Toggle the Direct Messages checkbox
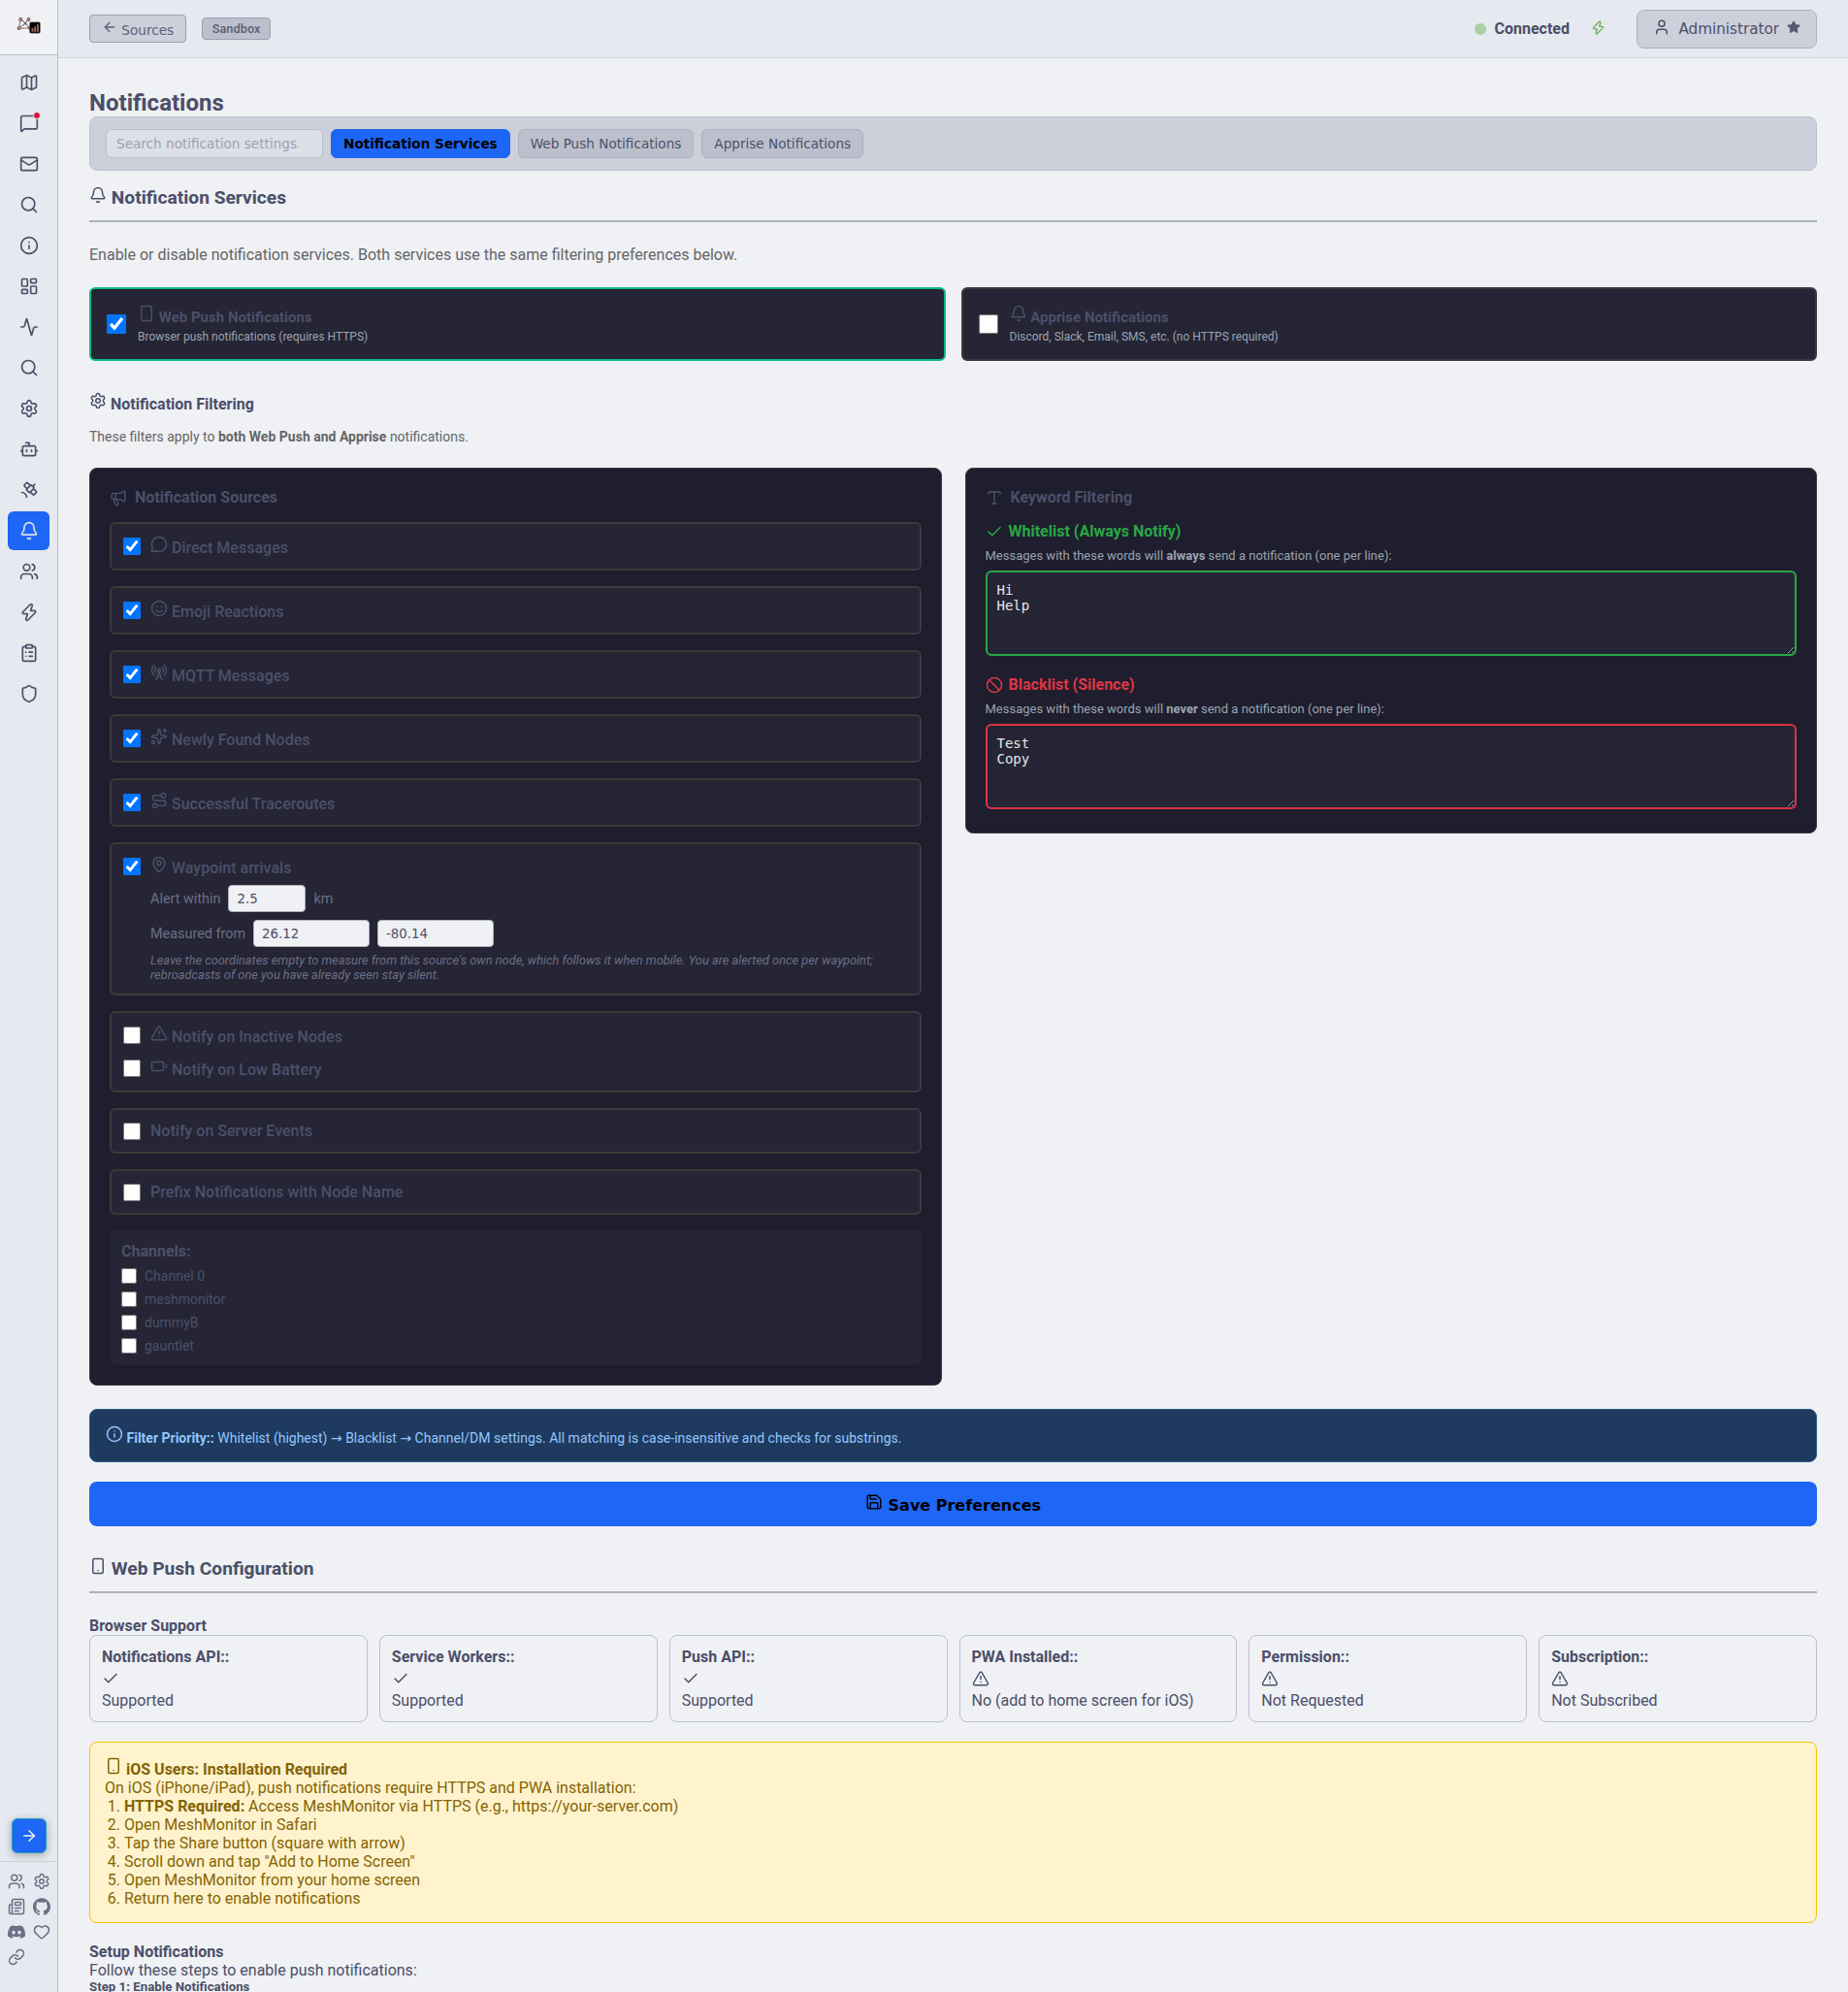This screenshot has width=1848, height=1992. pos(132,546)
